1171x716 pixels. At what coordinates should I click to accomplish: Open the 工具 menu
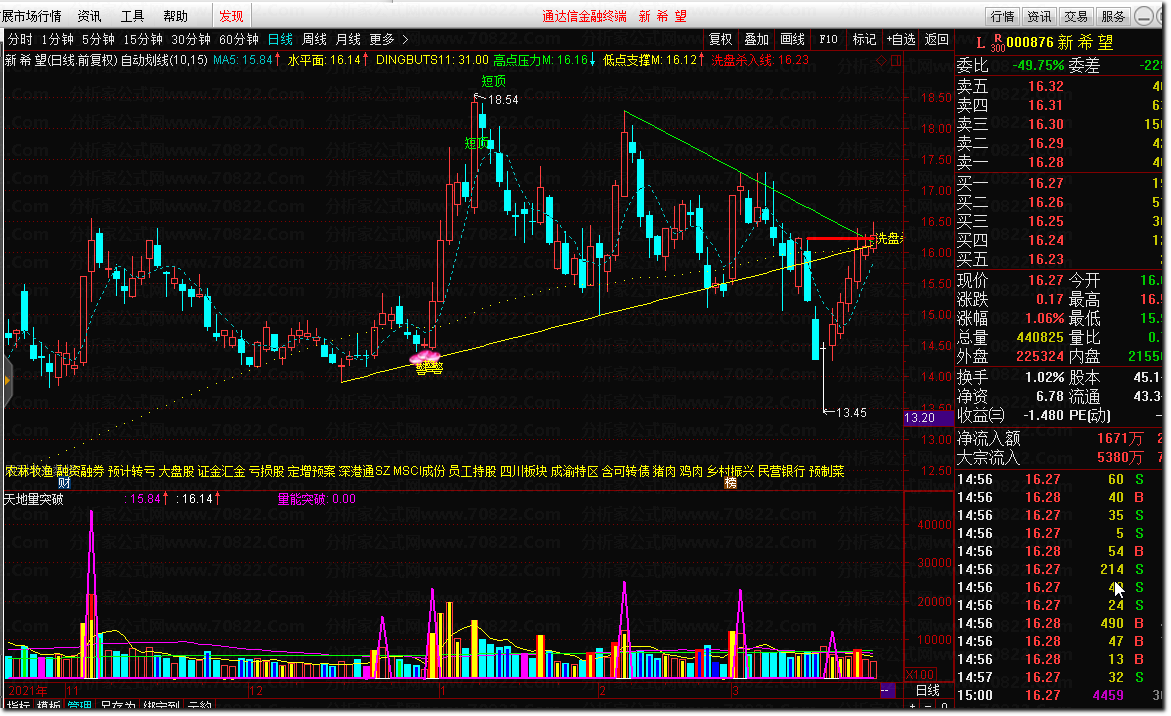pos(132,16)
